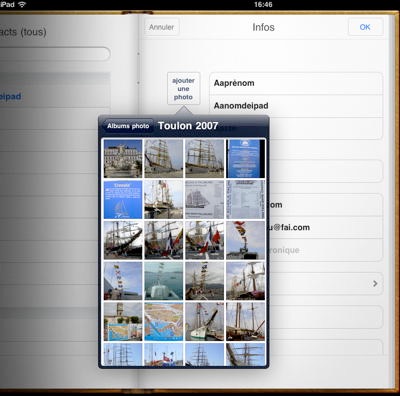This screenshot has width=400, height=396.
Task: Select the green sea harbor view thumbnail
Action: 163,281
